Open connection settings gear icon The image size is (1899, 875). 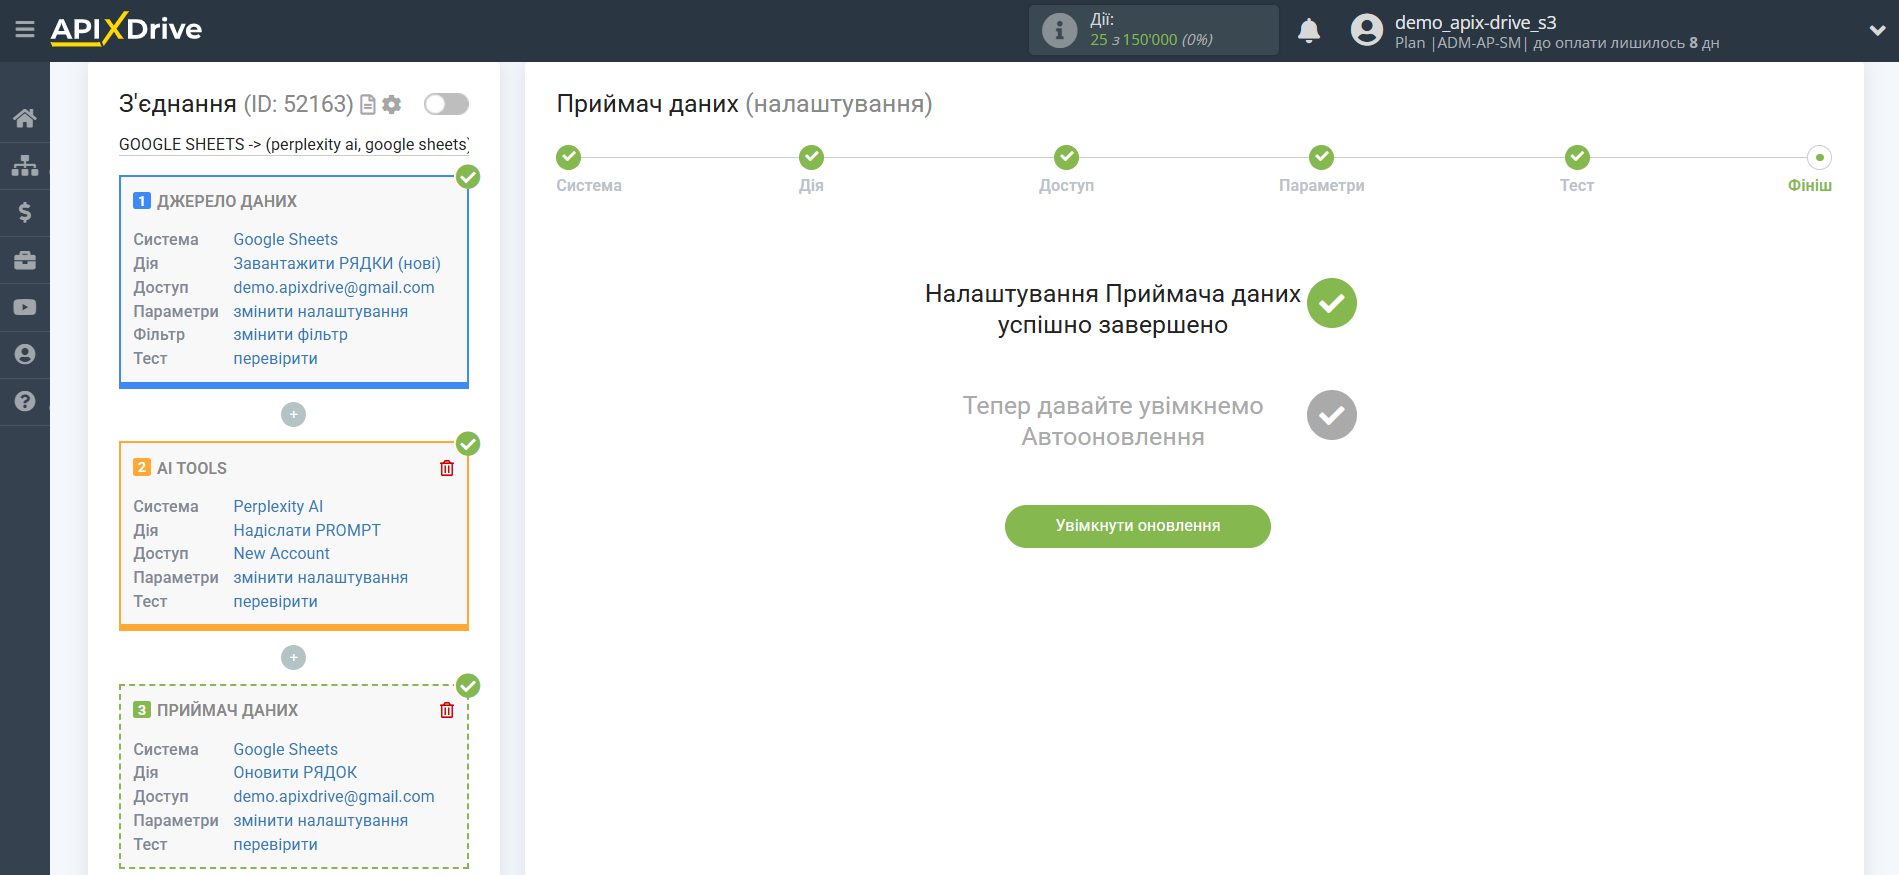coord(392,104)
